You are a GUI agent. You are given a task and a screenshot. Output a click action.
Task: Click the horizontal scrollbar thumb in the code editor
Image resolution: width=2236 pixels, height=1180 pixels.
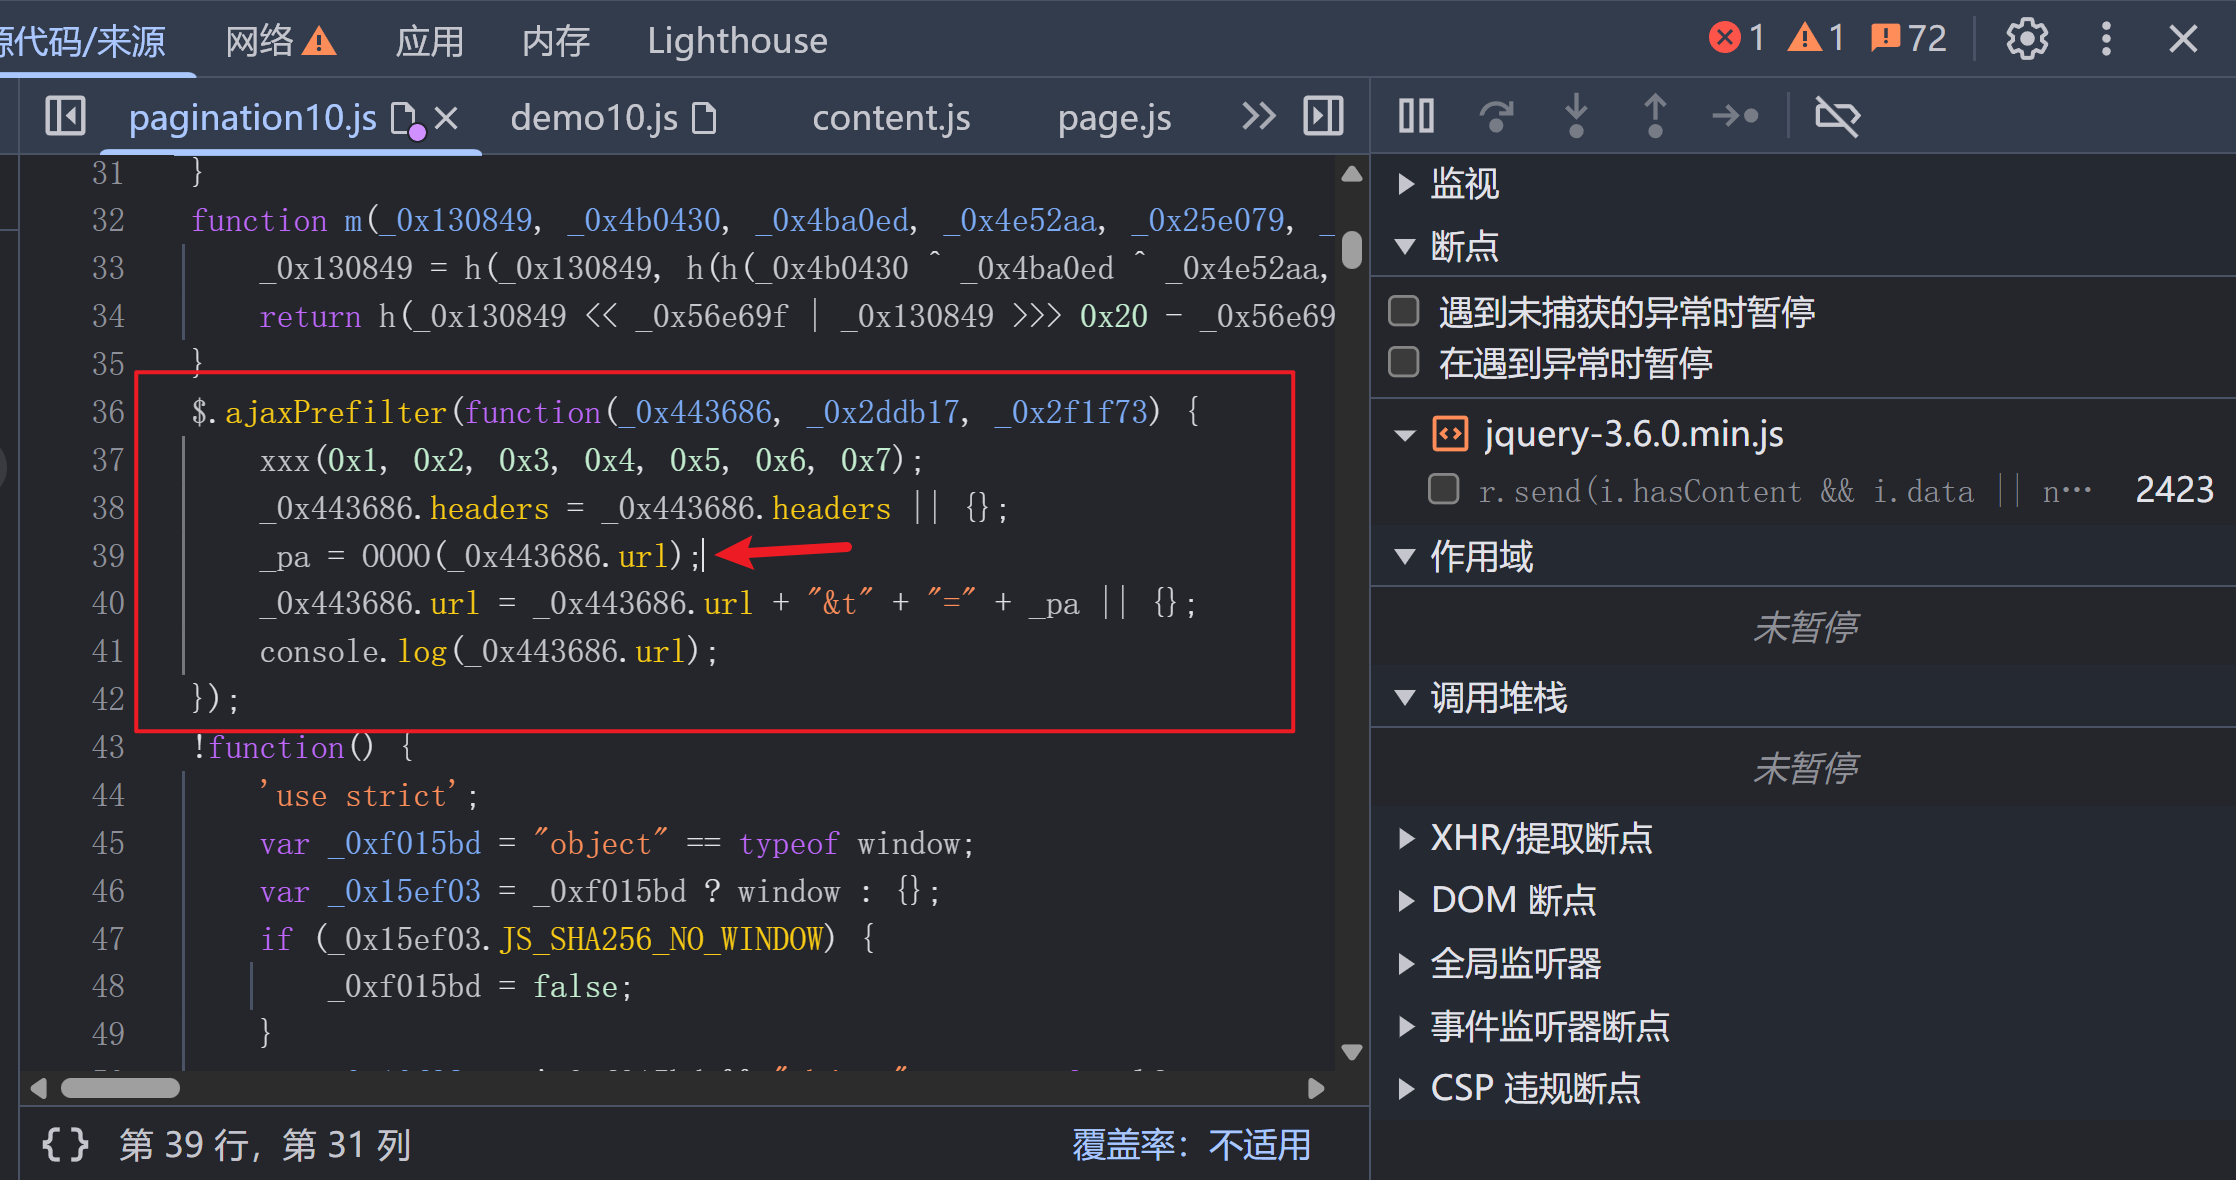coord(120,1088)
